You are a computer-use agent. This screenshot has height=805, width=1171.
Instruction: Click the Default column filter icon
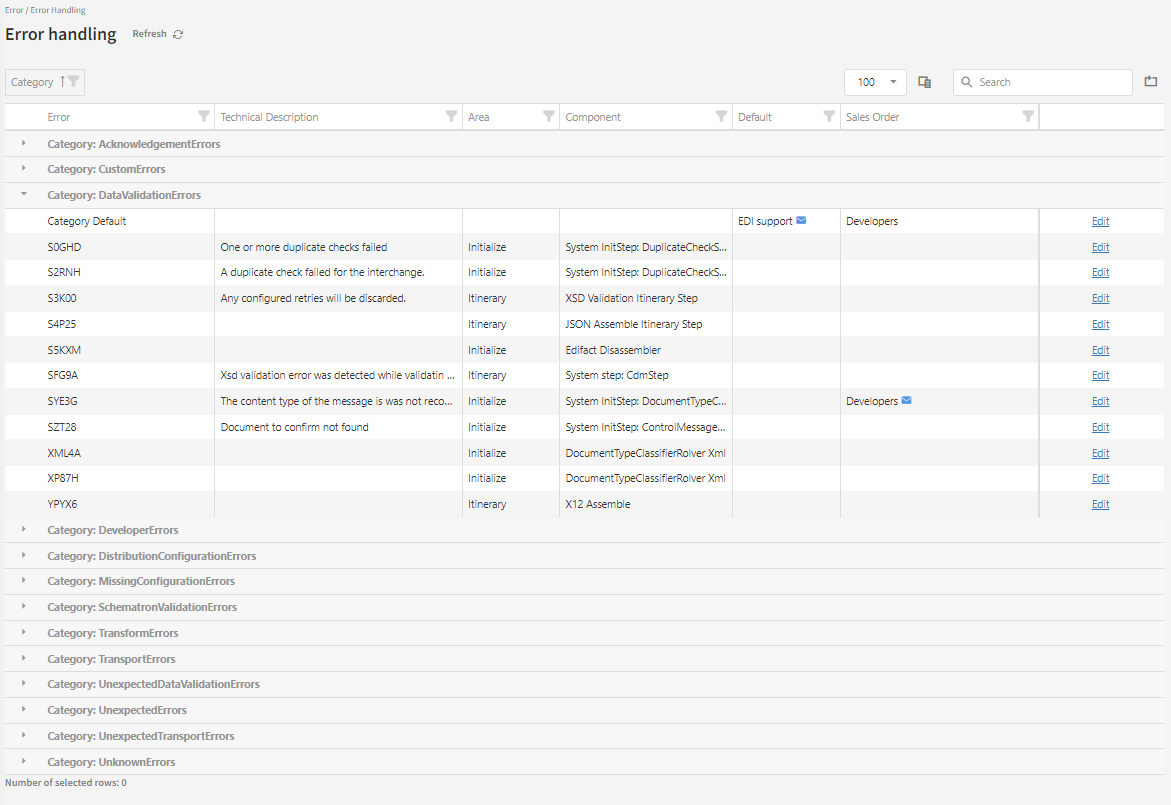829,117
